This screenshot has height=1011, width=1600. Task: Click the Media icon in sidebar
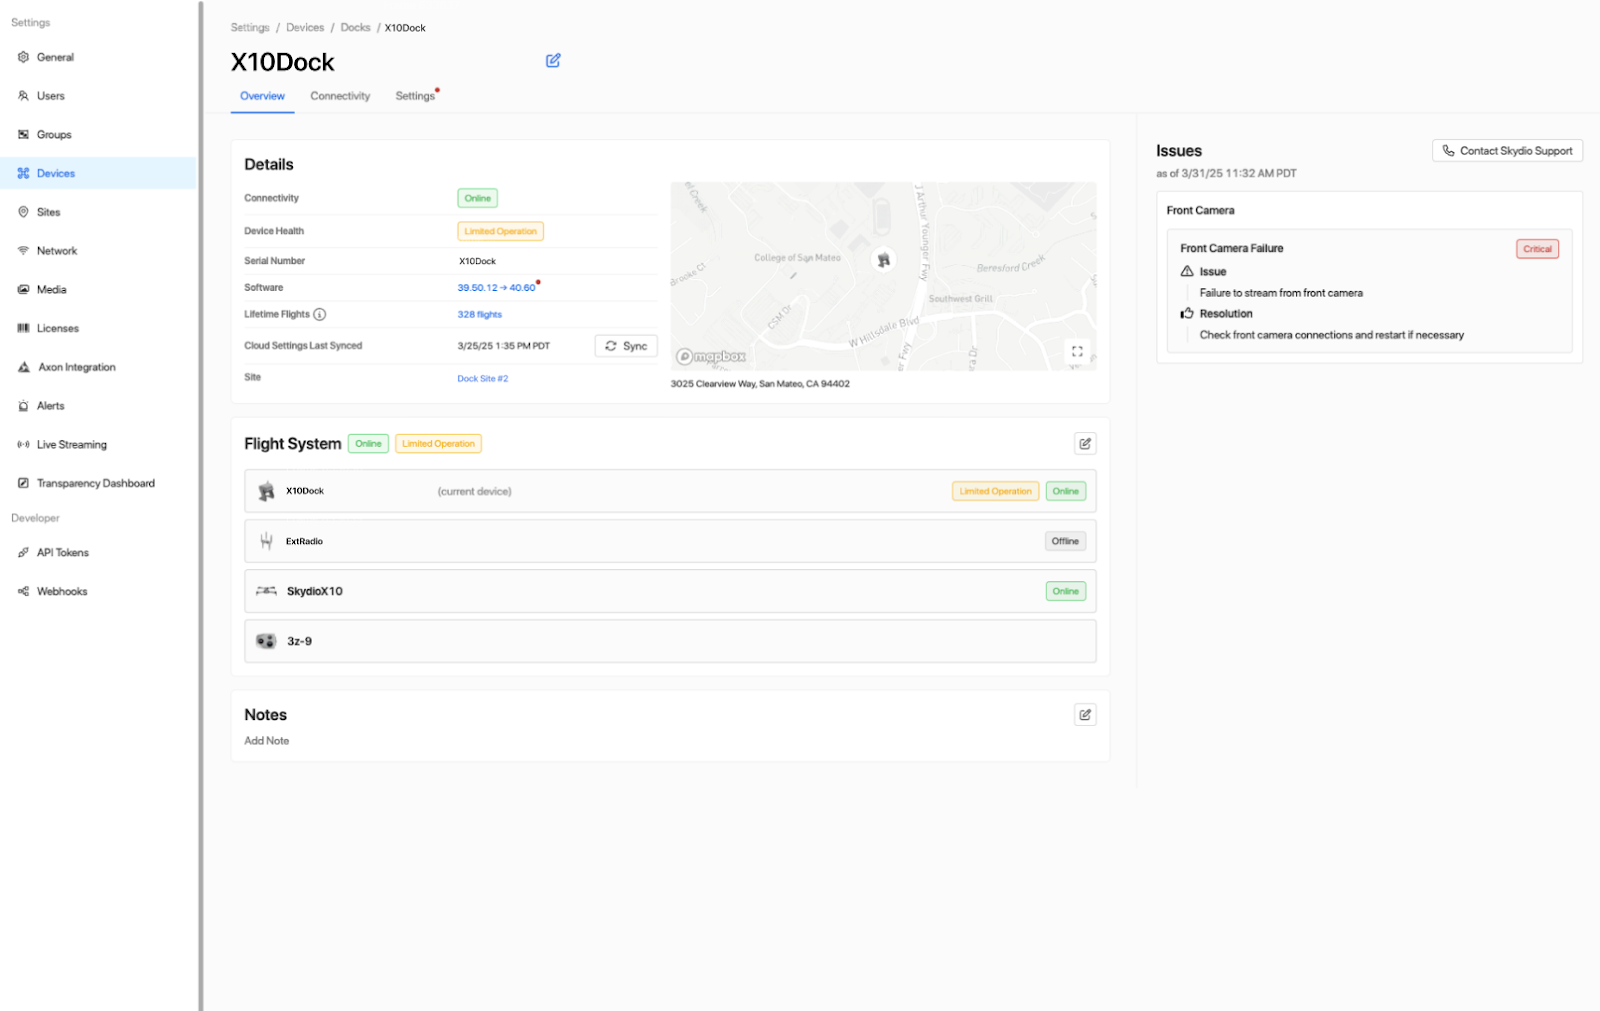pyautogui.click(x=23, y=289)
